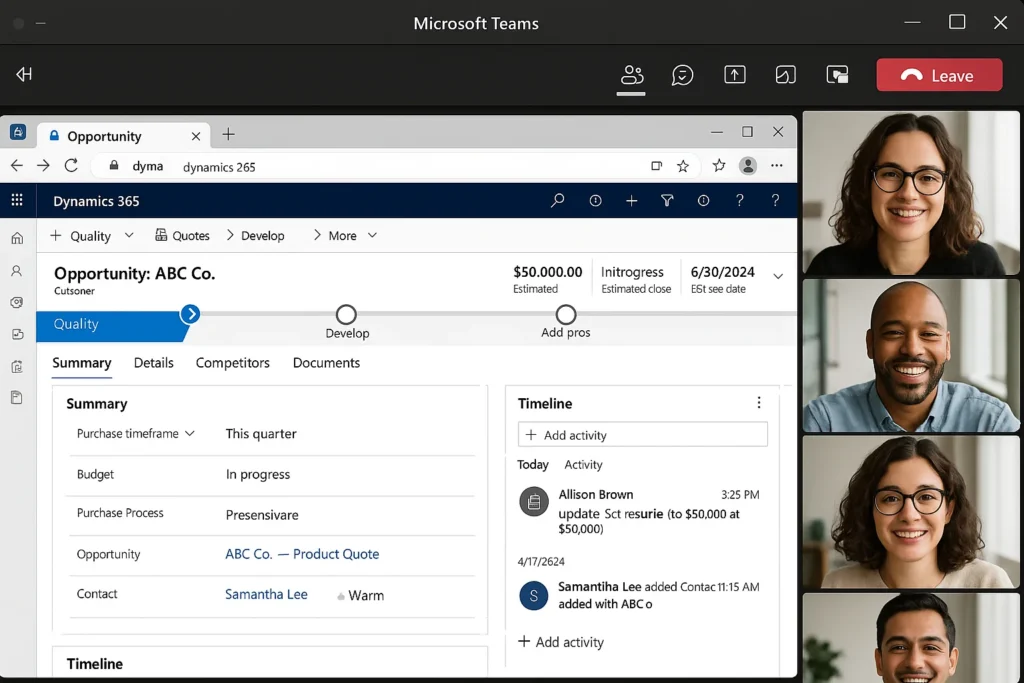
Task: Expand the header chevron beside 6/30/2024
Action: coord(778,276)
